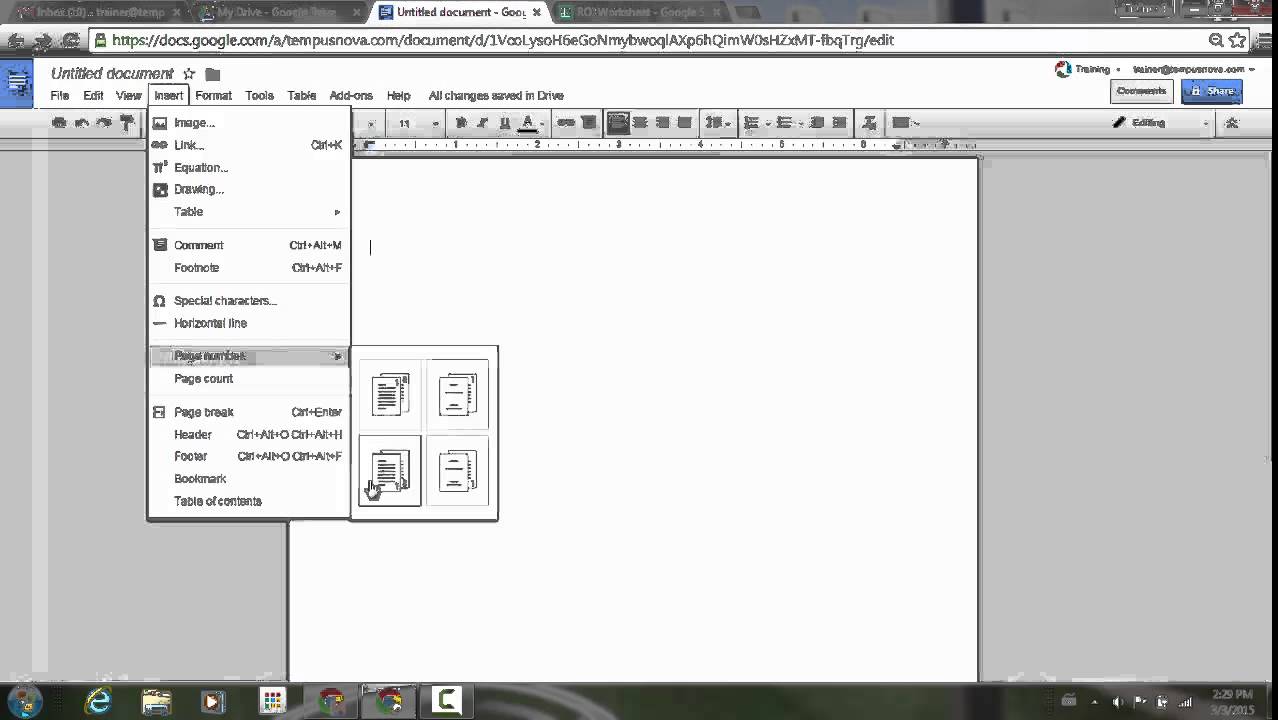Viewport: 1278px width, 720px height.
Task: Click the clear formatting icon
Action: coord(869,123)
